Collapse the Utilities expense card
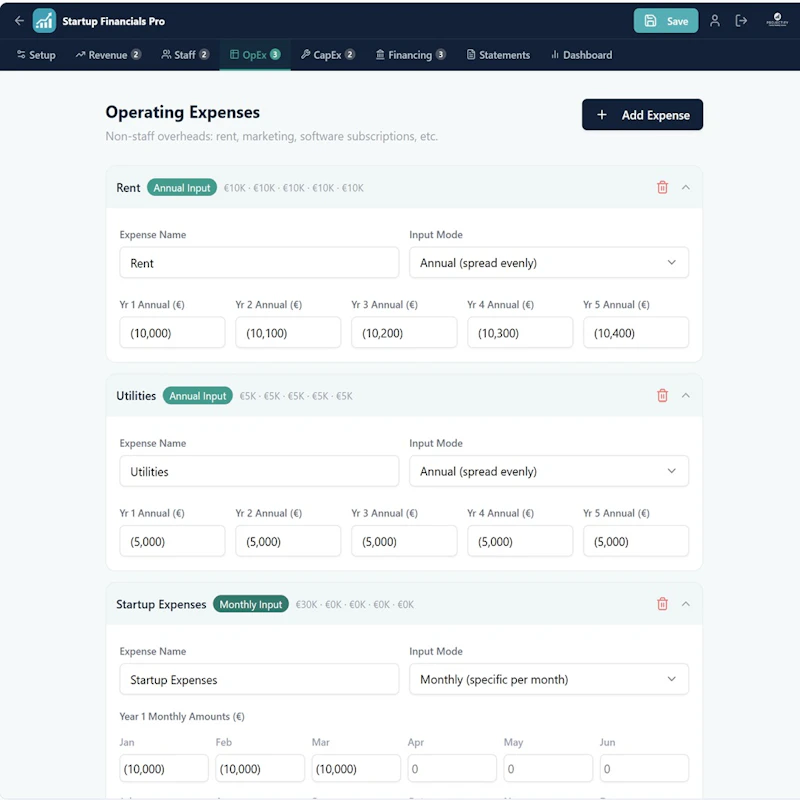 coord(686,395)
